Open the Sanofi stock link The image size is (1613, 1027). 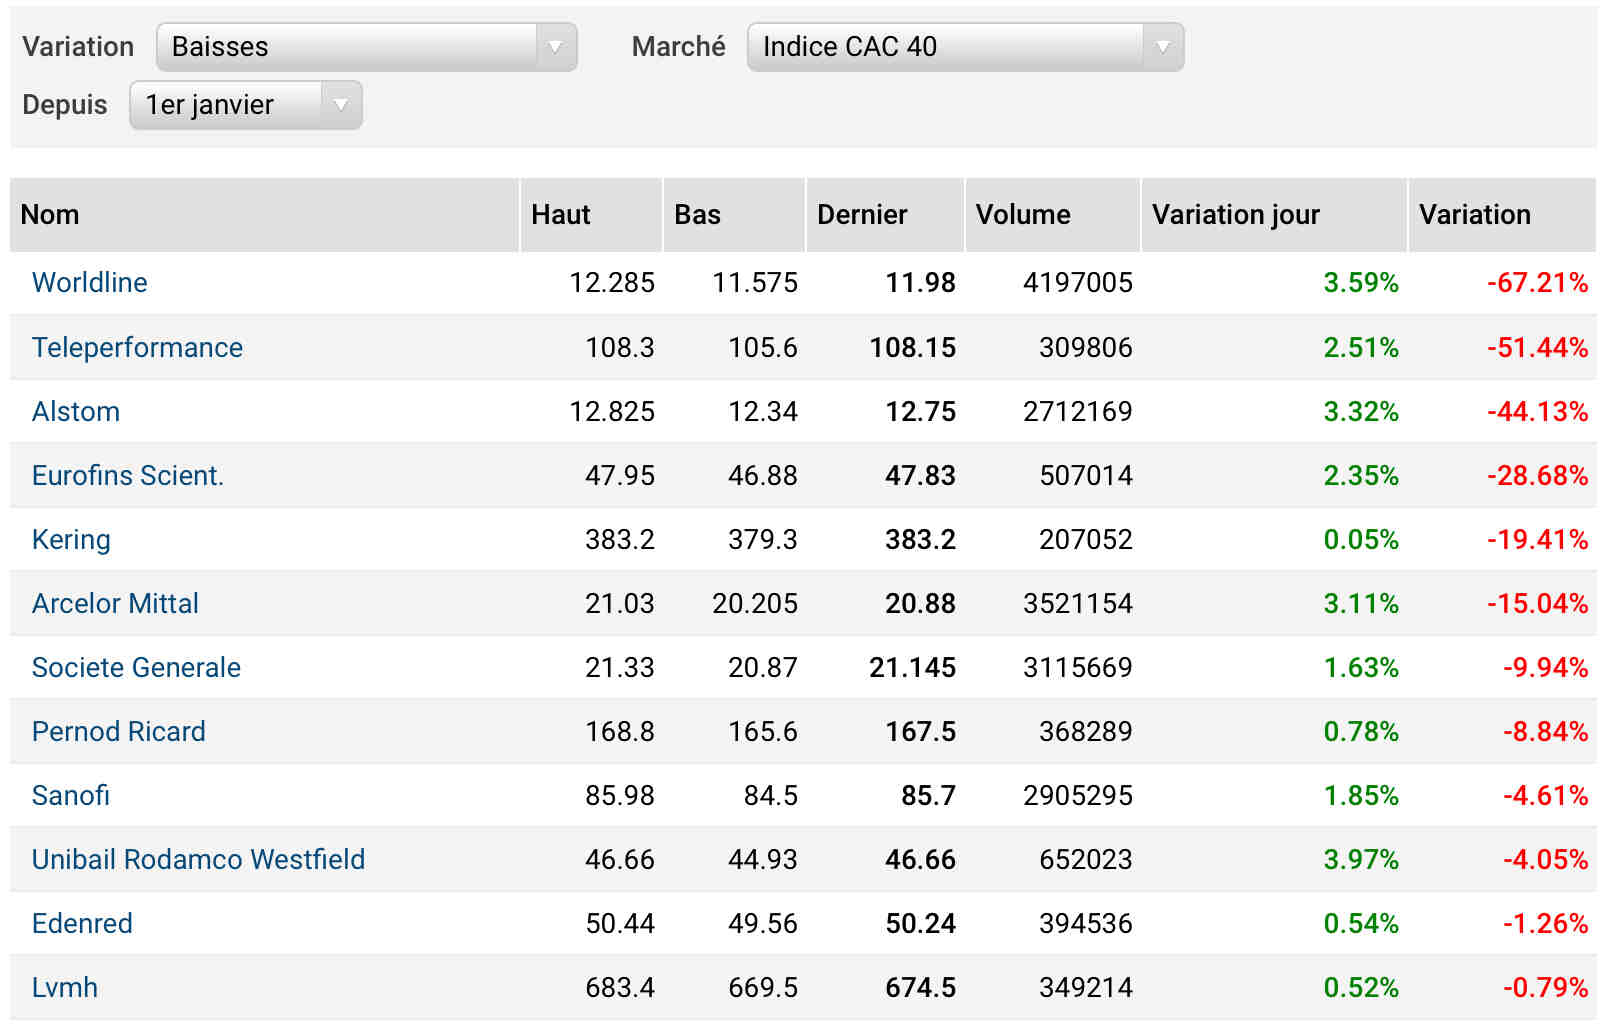click(71, 795)
